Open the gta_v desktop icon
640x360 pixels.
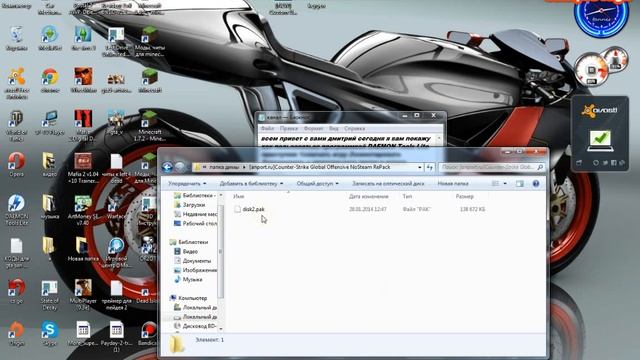point(116,122)
